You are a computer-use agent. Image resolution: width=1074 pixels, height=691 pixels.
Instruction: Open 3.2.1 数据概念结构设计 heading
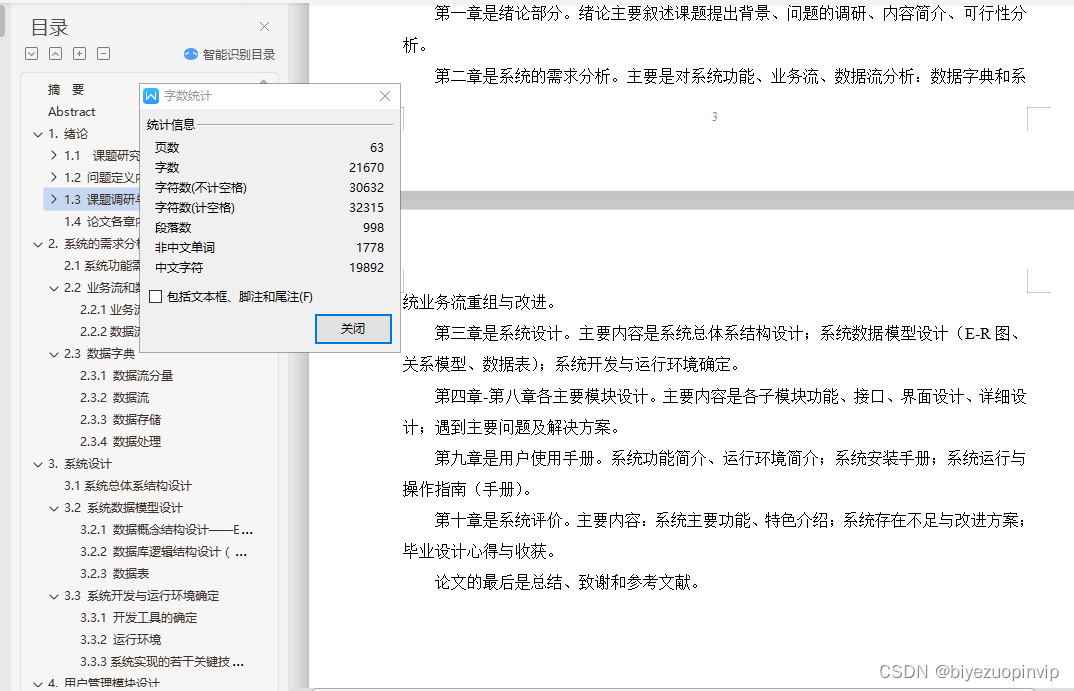pos(166,529)
